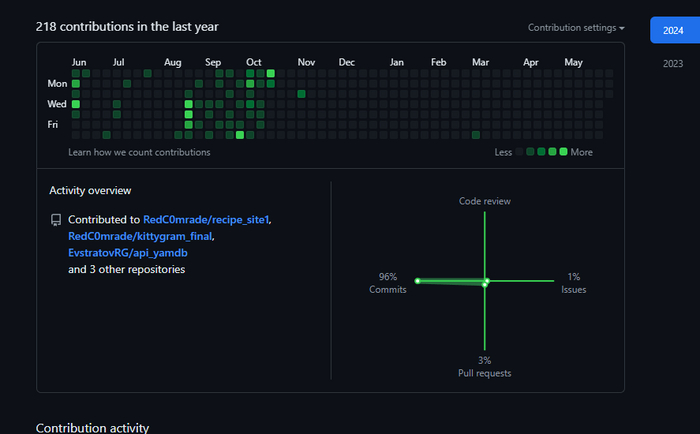
Task: Click the brightest legend square beside "More"
Action: 563,152
